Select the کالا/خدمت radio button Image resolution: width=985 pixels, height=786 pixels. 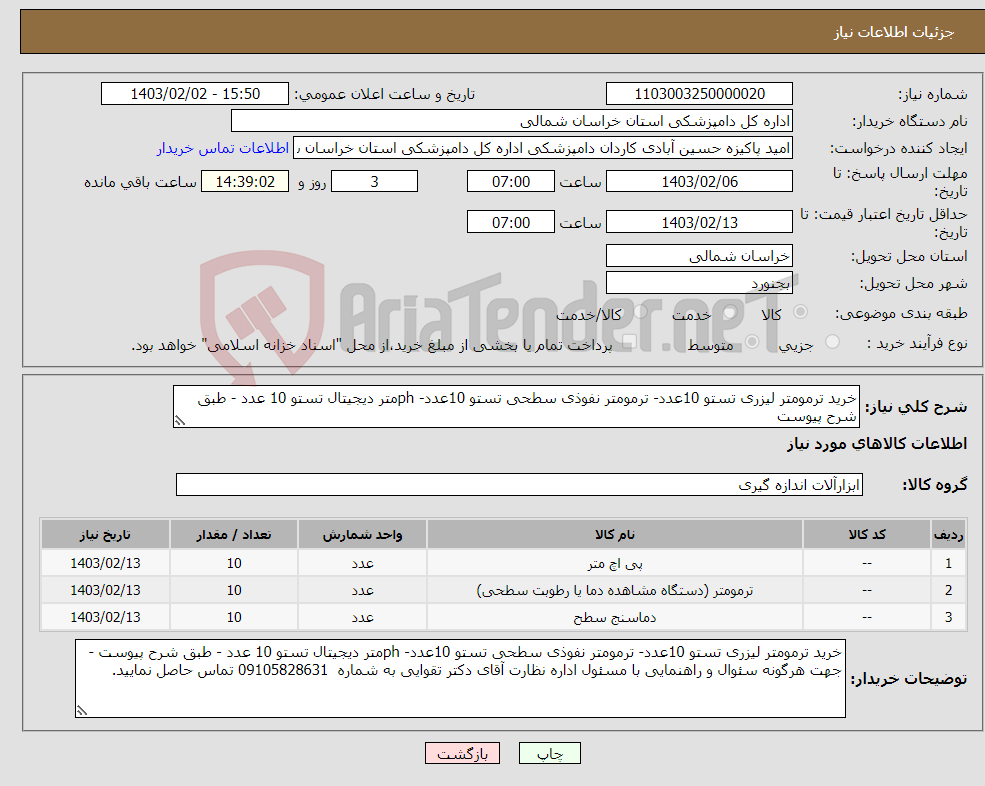coord(640,312)
